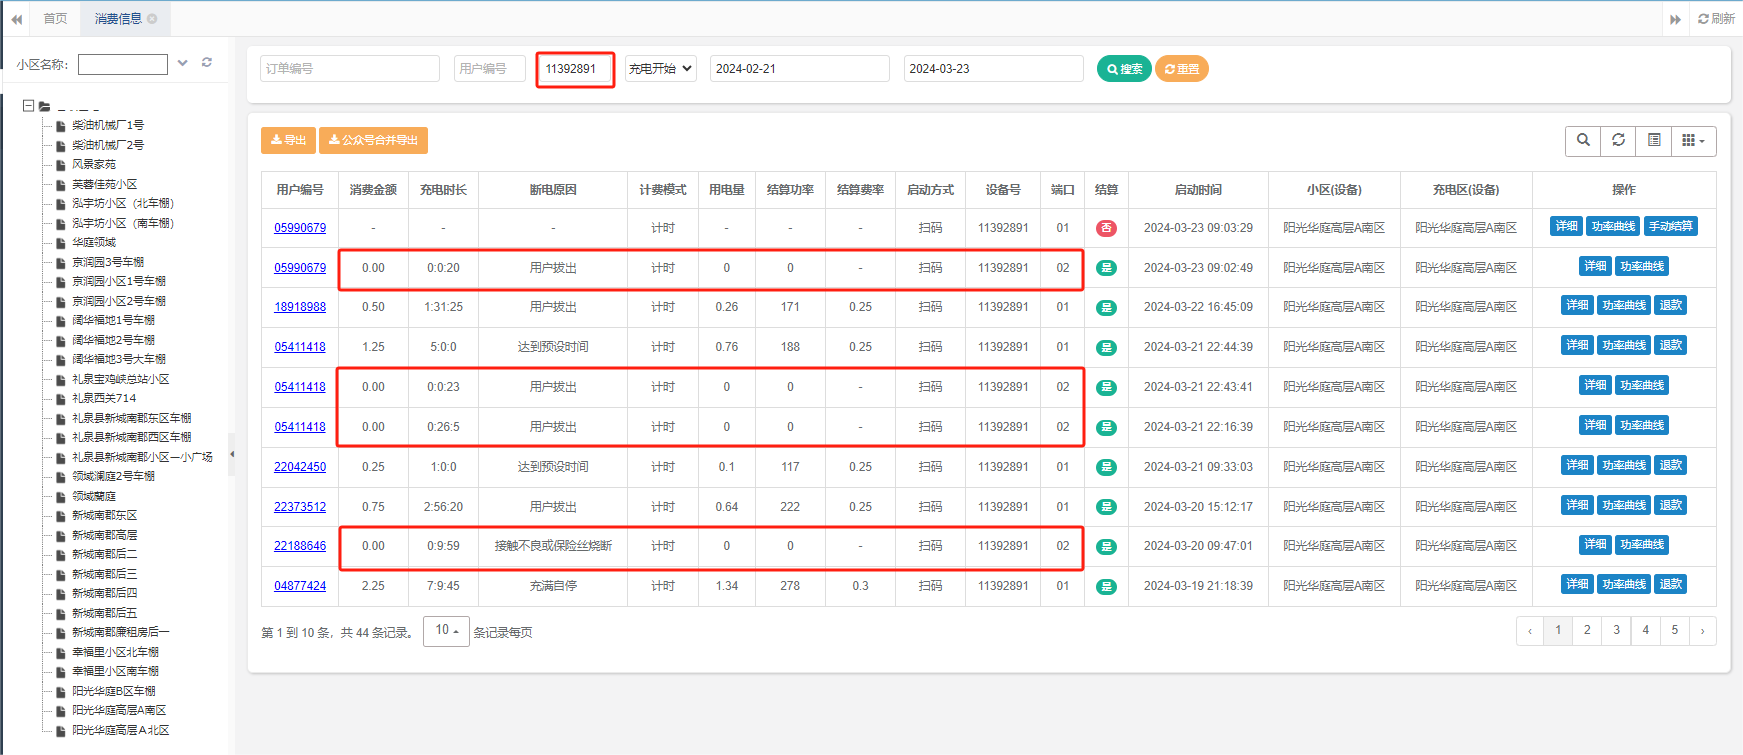The image size is (1743, 755).
Task: Select 芙蓉佳苑小区 in the tree
Action: [105, 185]
